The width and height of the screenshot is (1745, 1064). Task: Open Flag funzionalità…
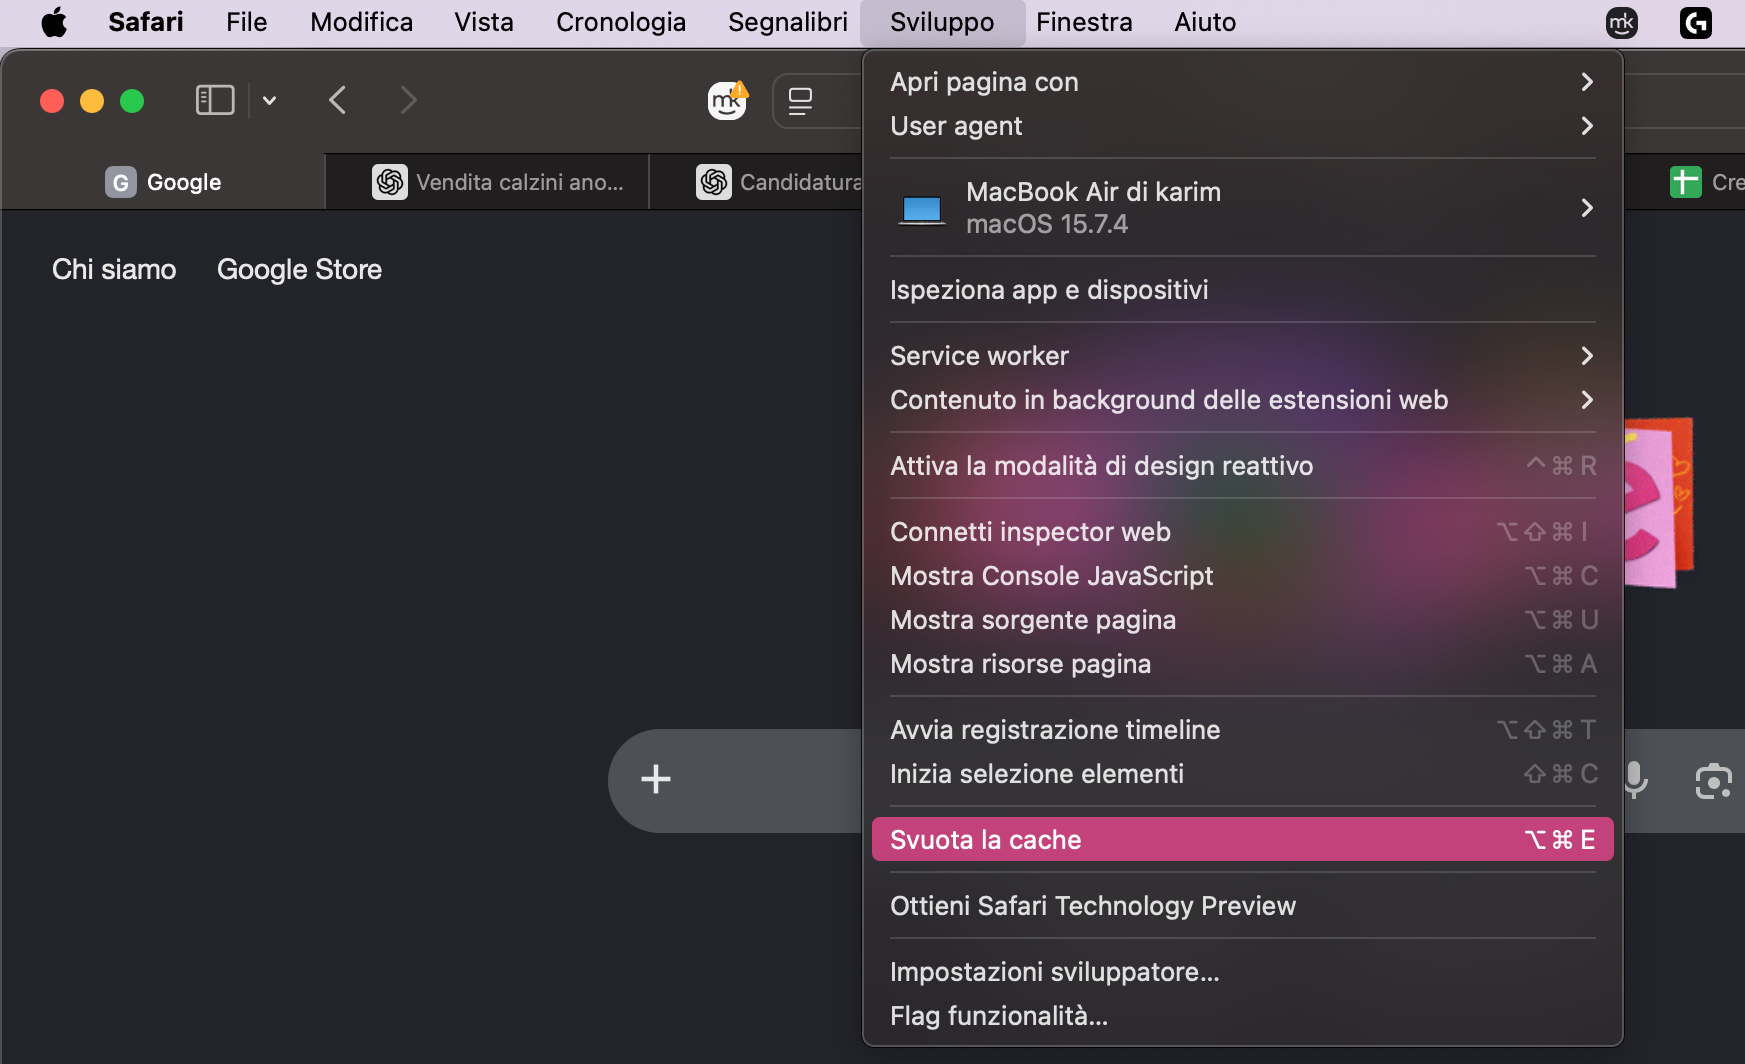(1242, 1016)
